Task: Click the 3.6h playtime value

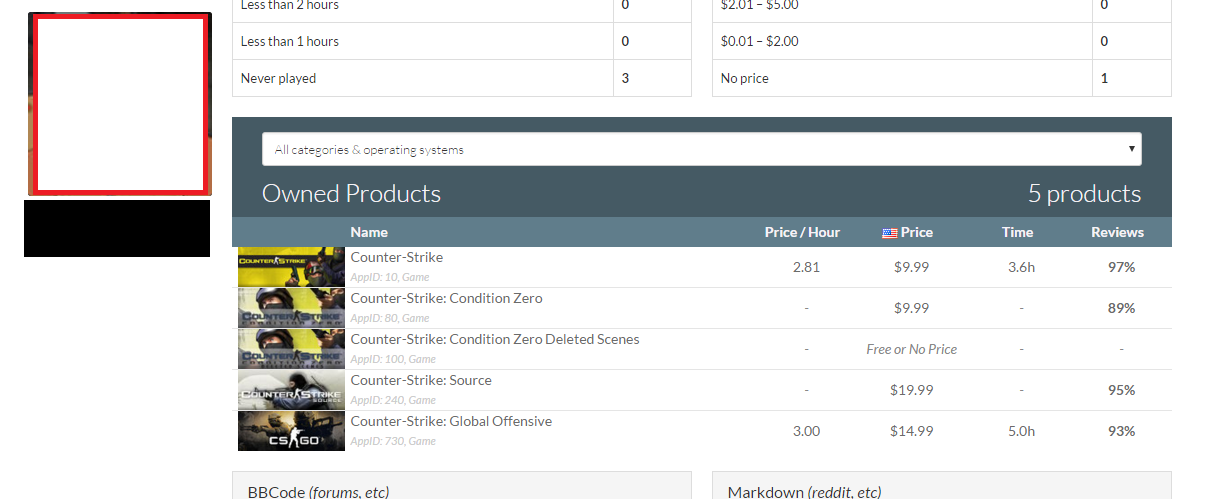Action: [1021, 267]
